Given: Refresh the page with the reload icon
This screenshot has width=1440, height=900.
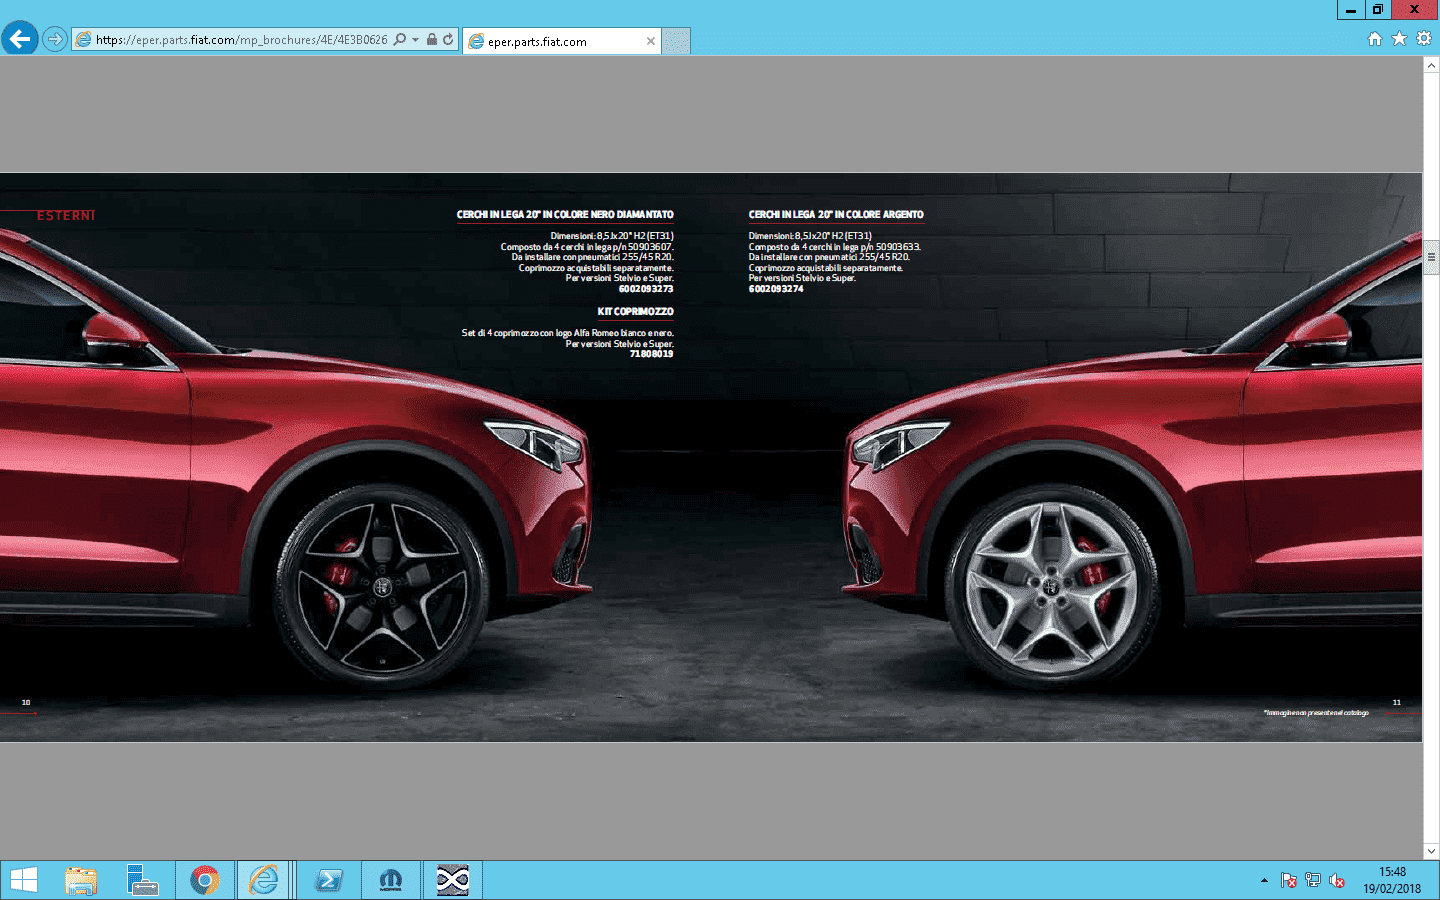Looking at the screenshot, I should point(448,40).
